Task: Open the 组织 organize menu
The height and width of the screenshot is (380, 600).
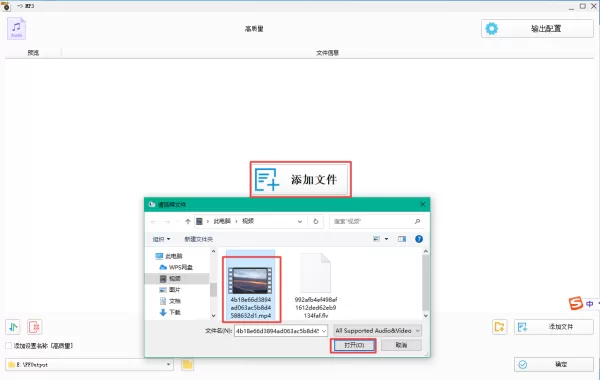Action: click(x=161, y=239)
